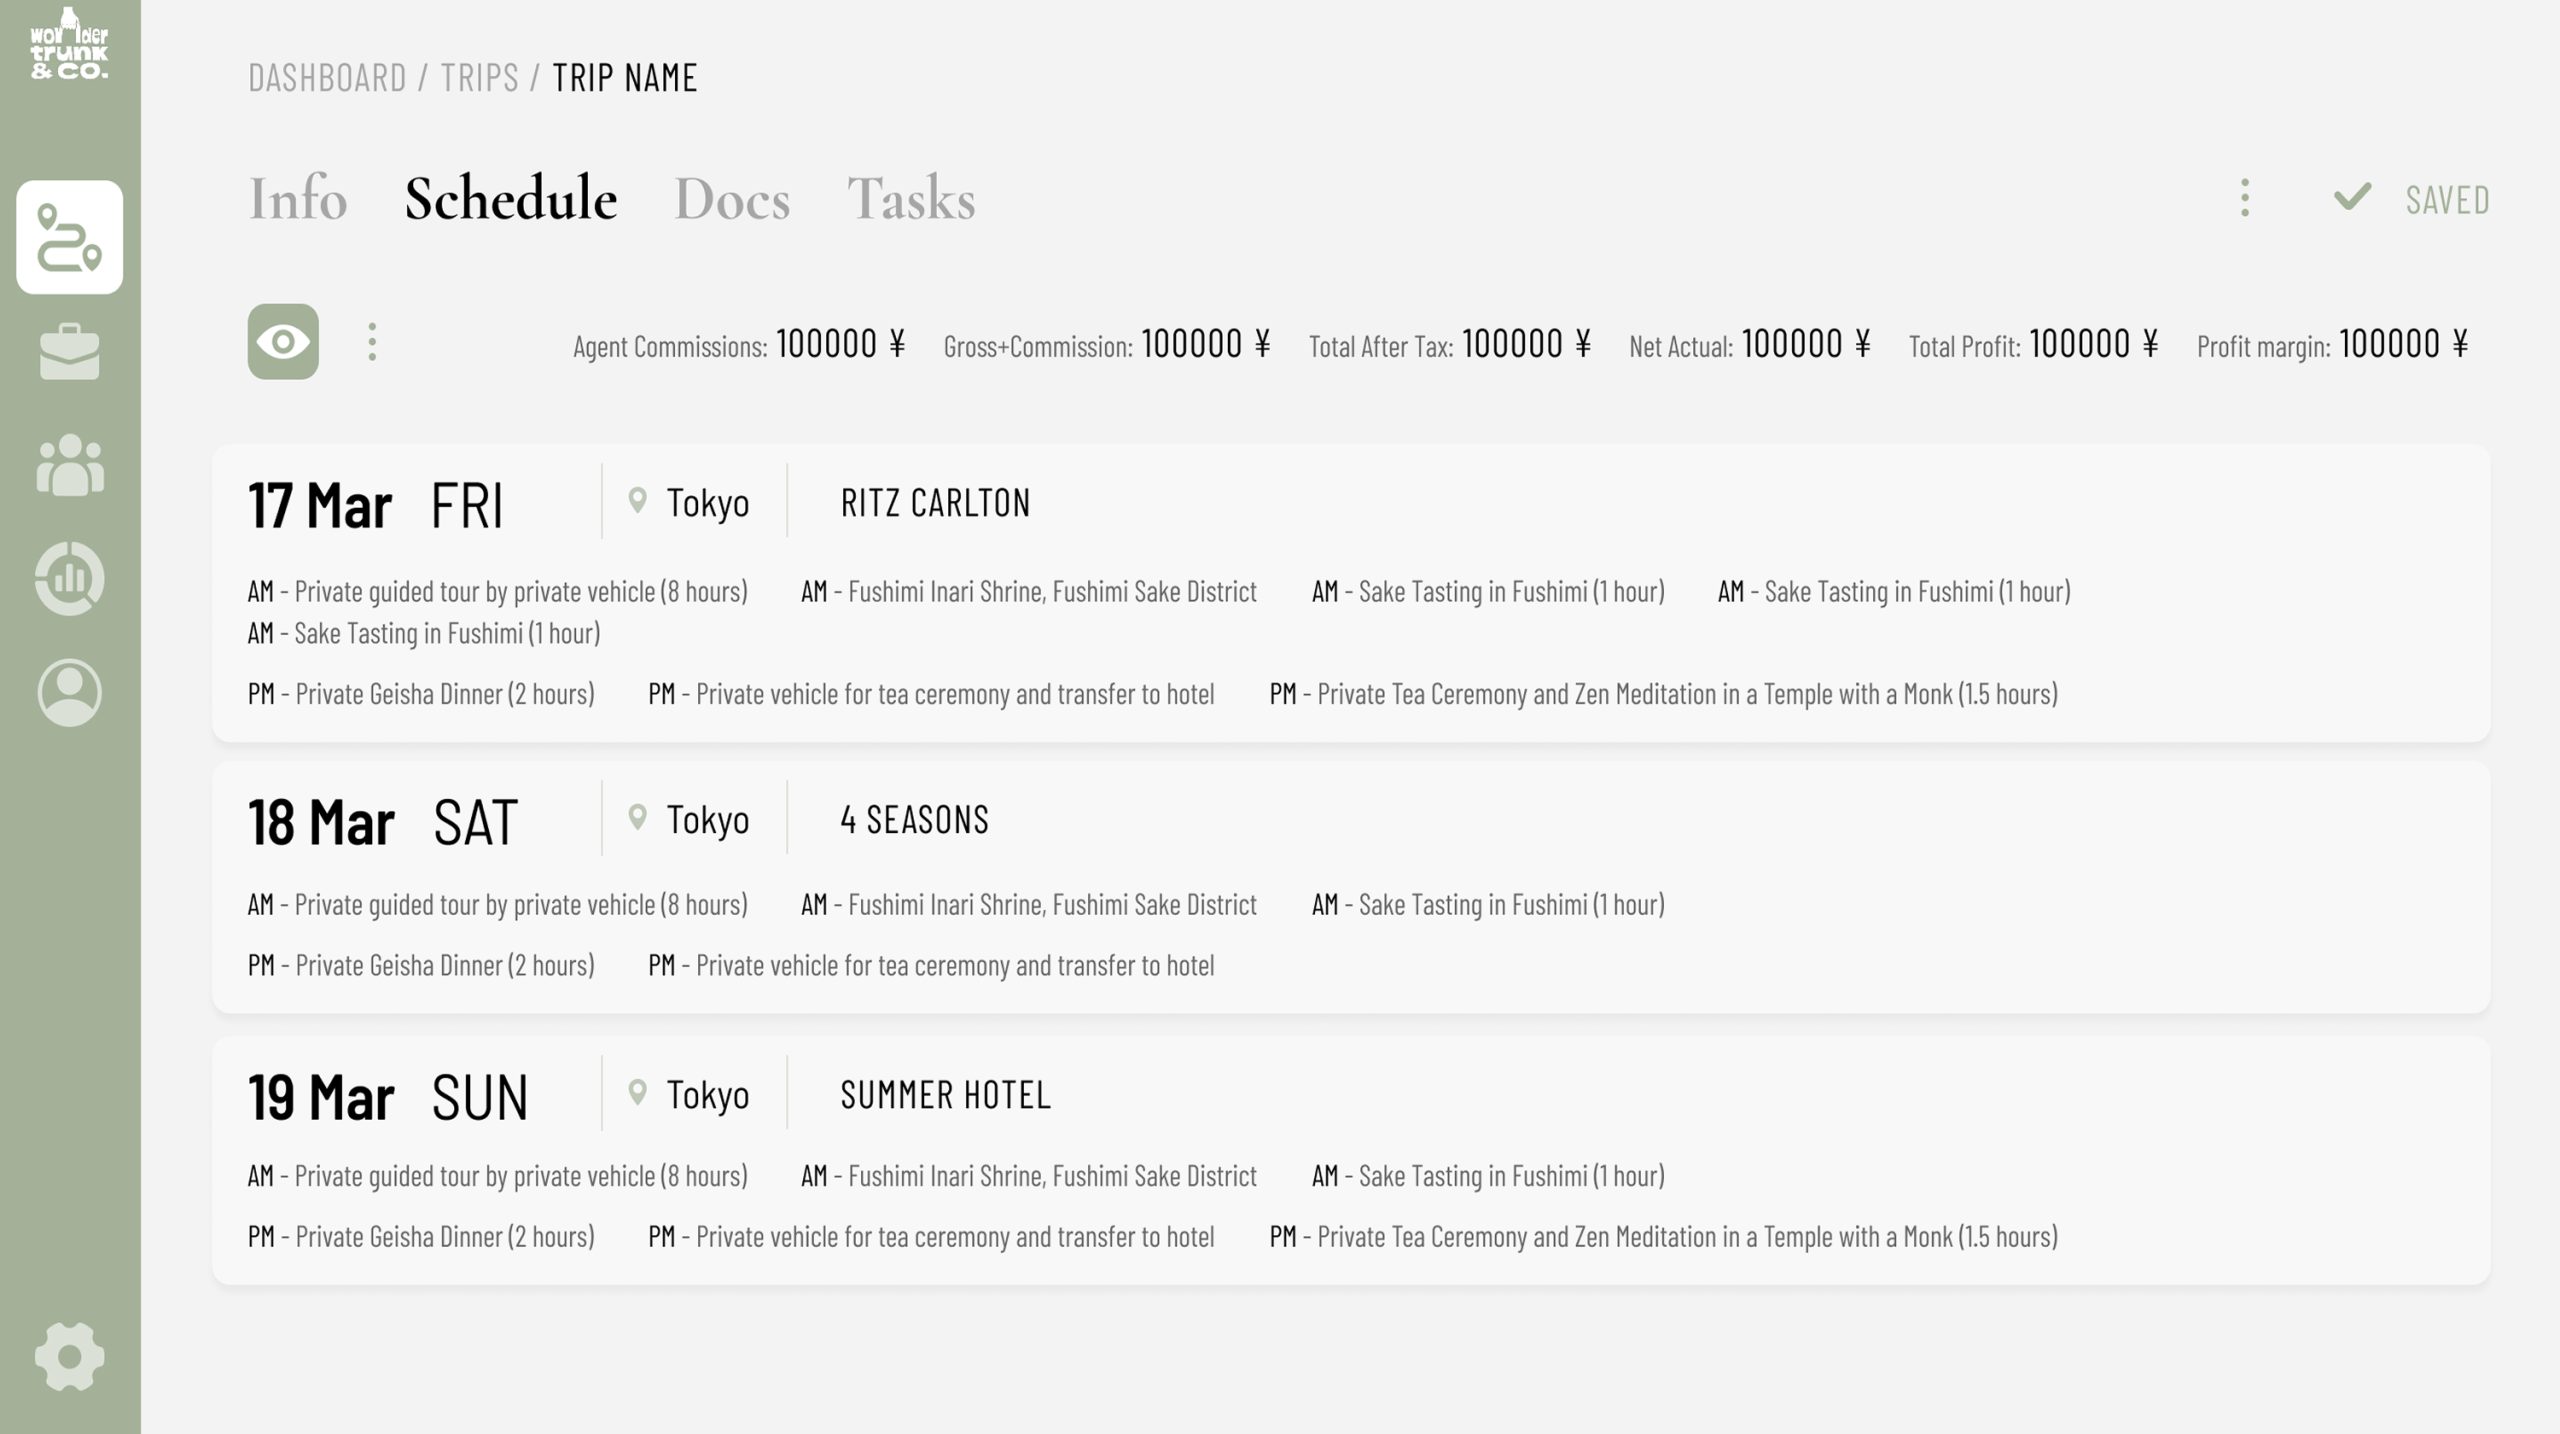This screenshot has height=1434, width=2560.
Task: Toggle the eye visibility button
Action: coord(283,342)
